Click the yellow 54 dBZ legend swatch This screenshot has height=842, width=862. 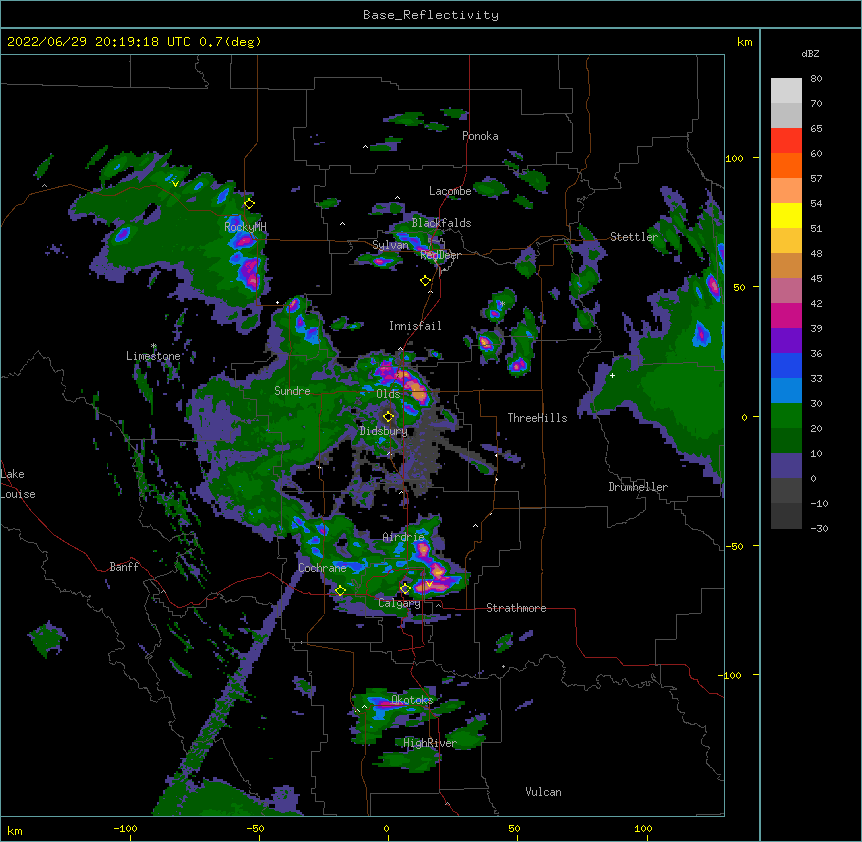786,215
